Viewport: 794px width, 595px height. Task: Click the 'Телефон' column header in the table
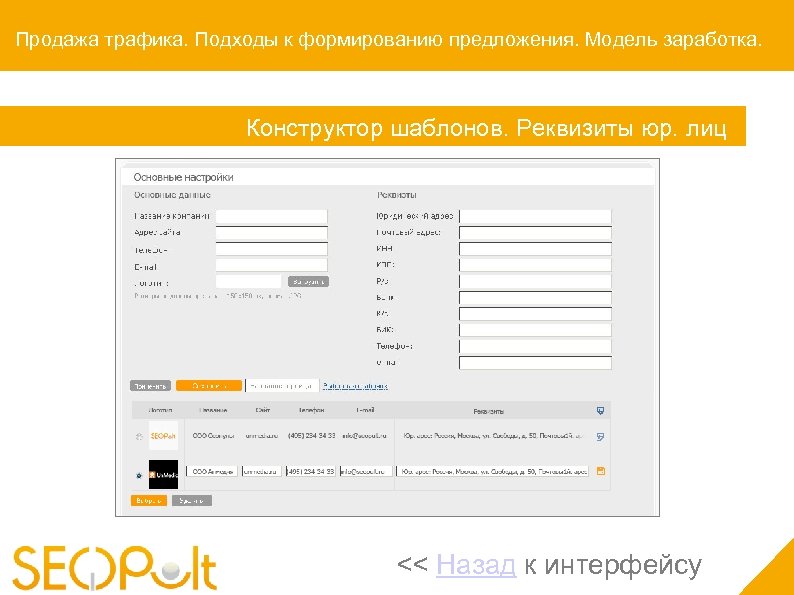tap(311, 410)
